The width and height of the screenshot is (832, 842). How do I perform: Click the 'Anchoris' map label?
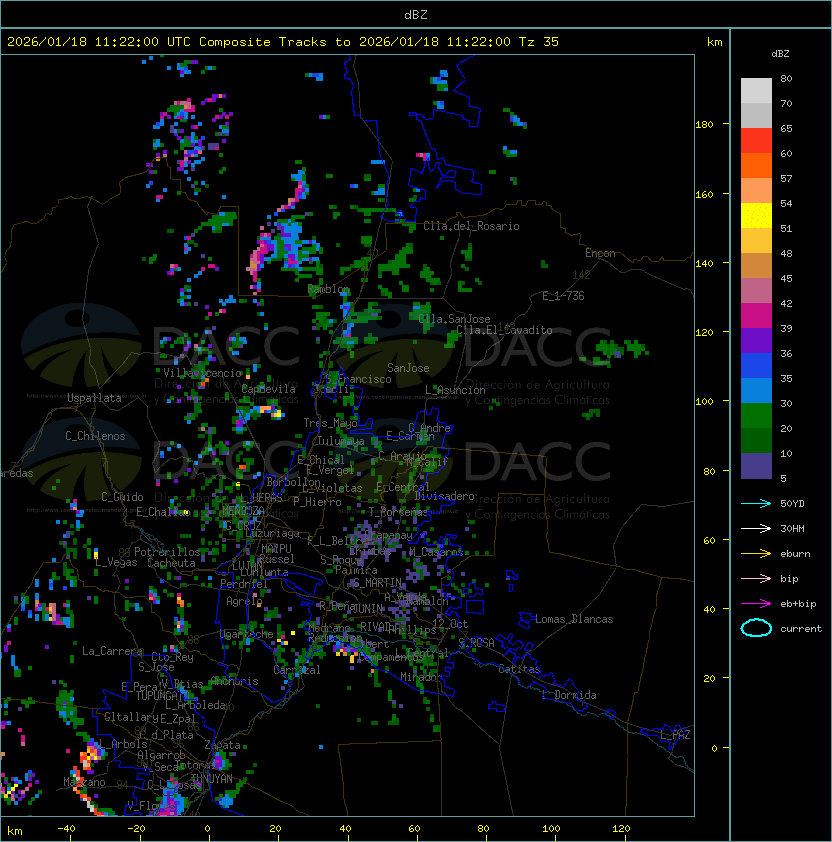234,681
